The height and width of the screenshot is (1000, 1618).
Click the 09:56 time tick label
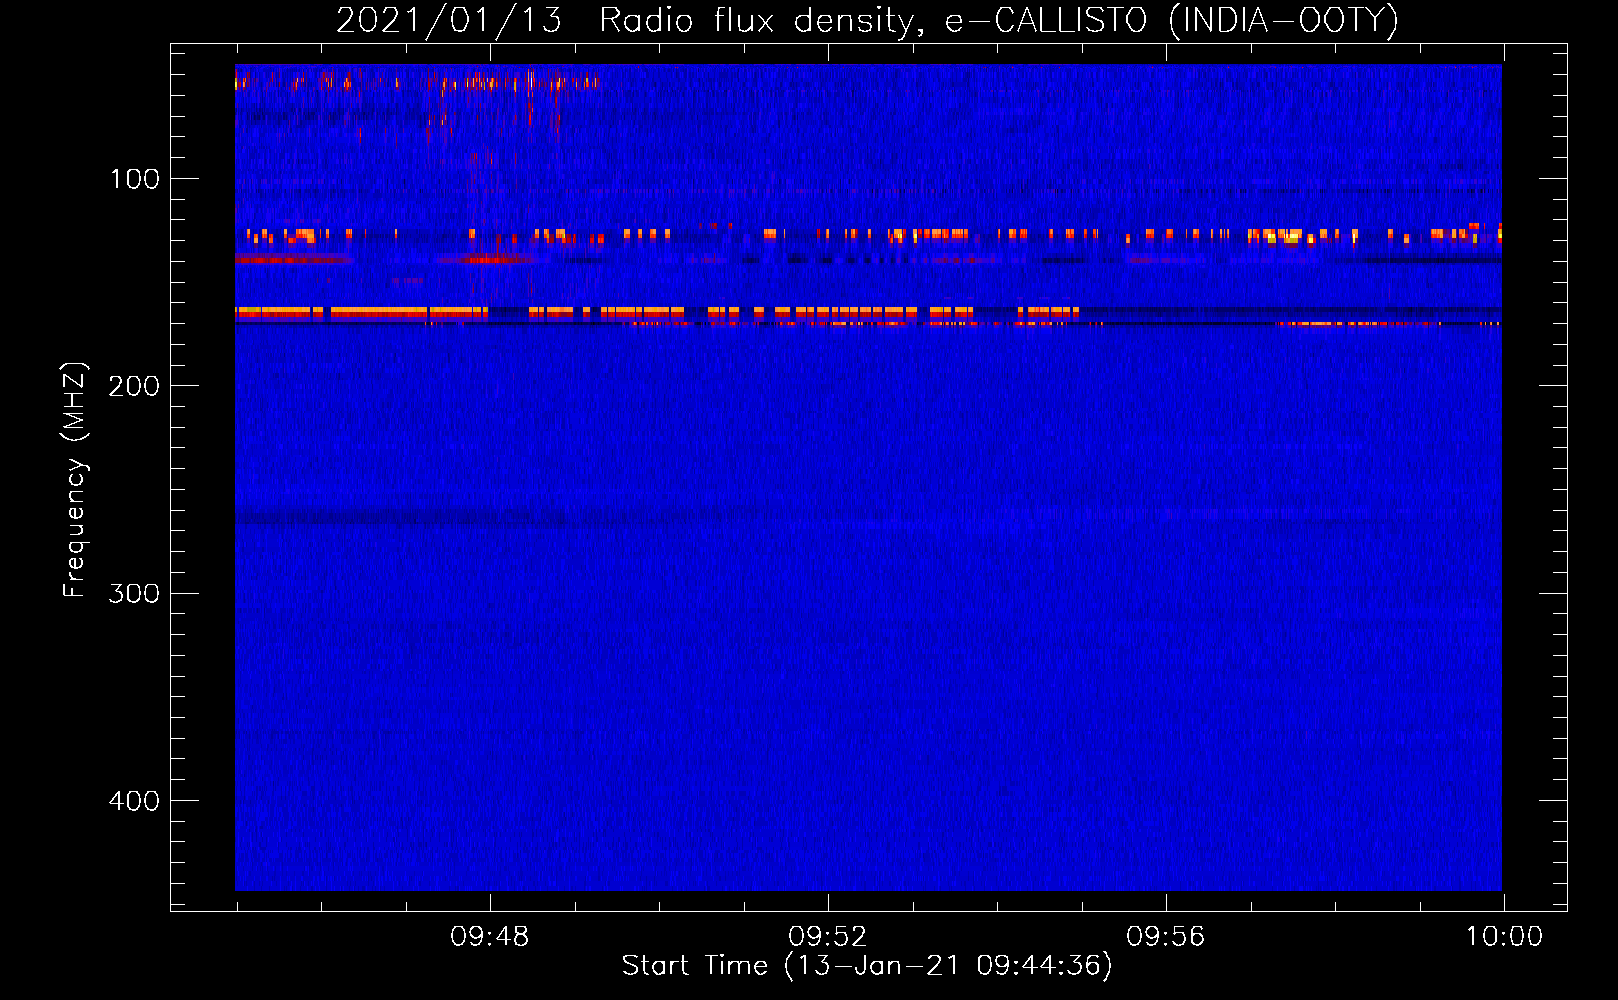click(1166, 937)
